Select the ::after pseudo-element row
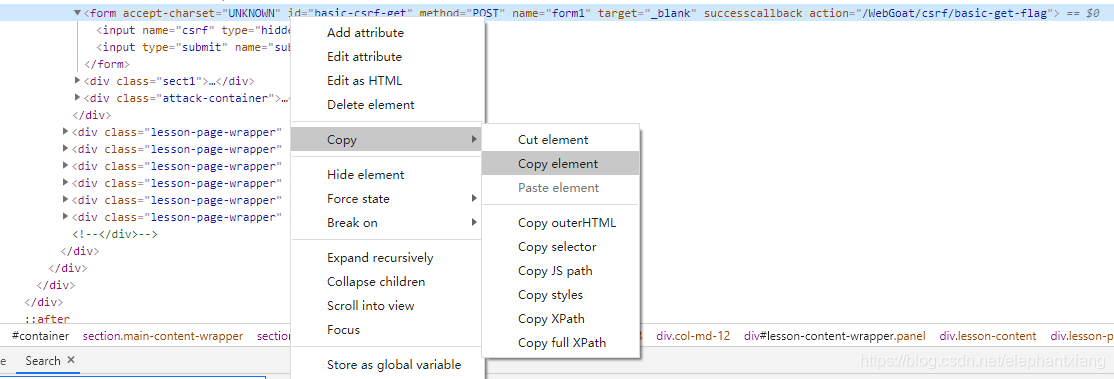Viewport: 1114px width, 379px height. [x=47, y=320]
